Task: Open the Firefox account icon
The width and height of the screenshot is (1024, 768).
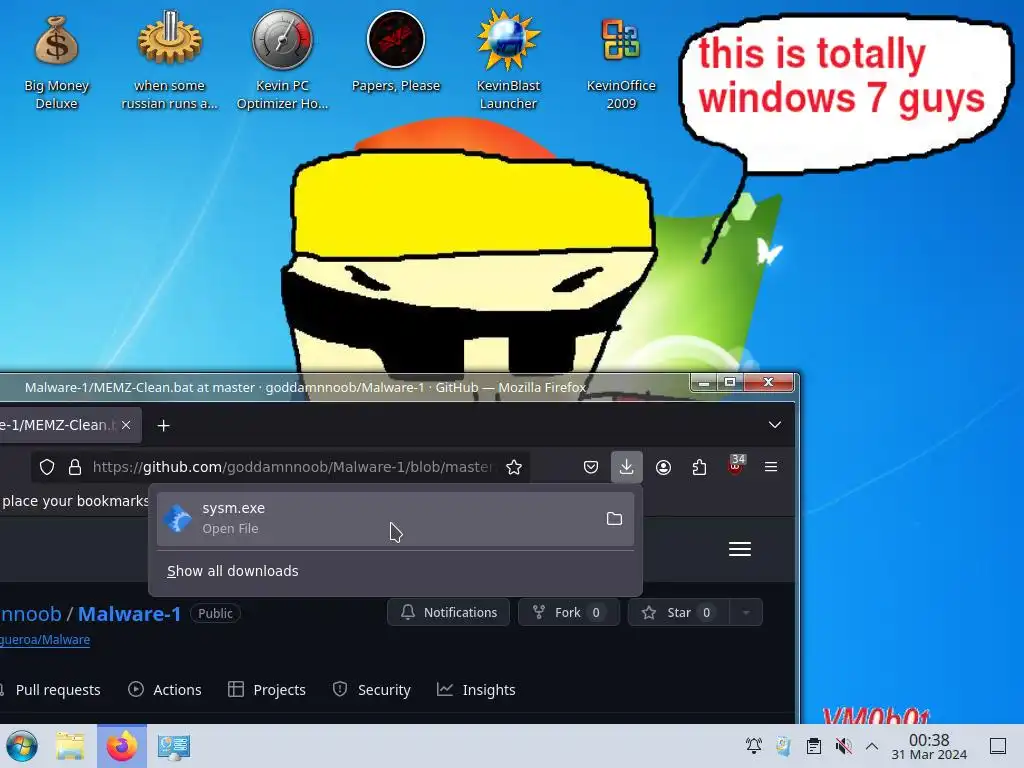Action: [664, 467]
